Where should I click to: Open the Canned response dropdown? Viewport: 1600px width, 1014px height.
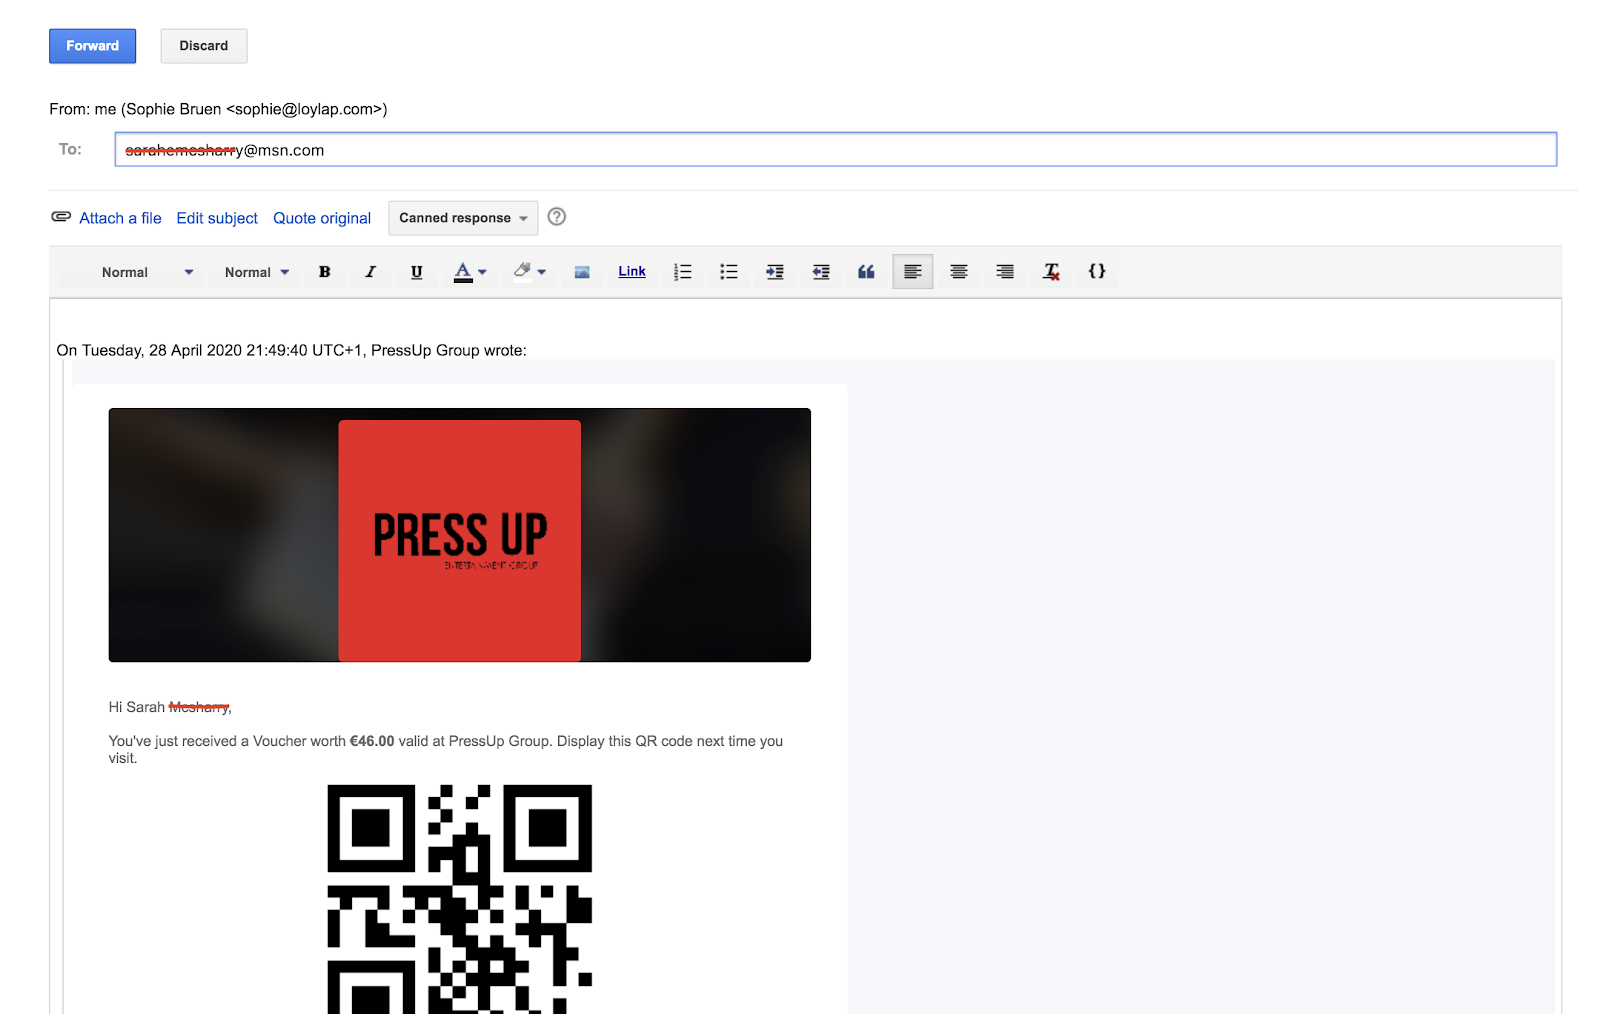[x=463, y=218]
